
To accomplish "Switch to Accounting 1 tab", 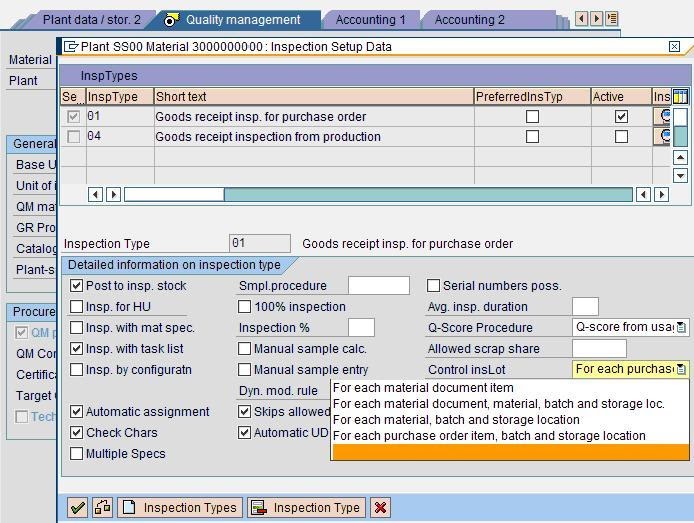I will coord(370,19).
